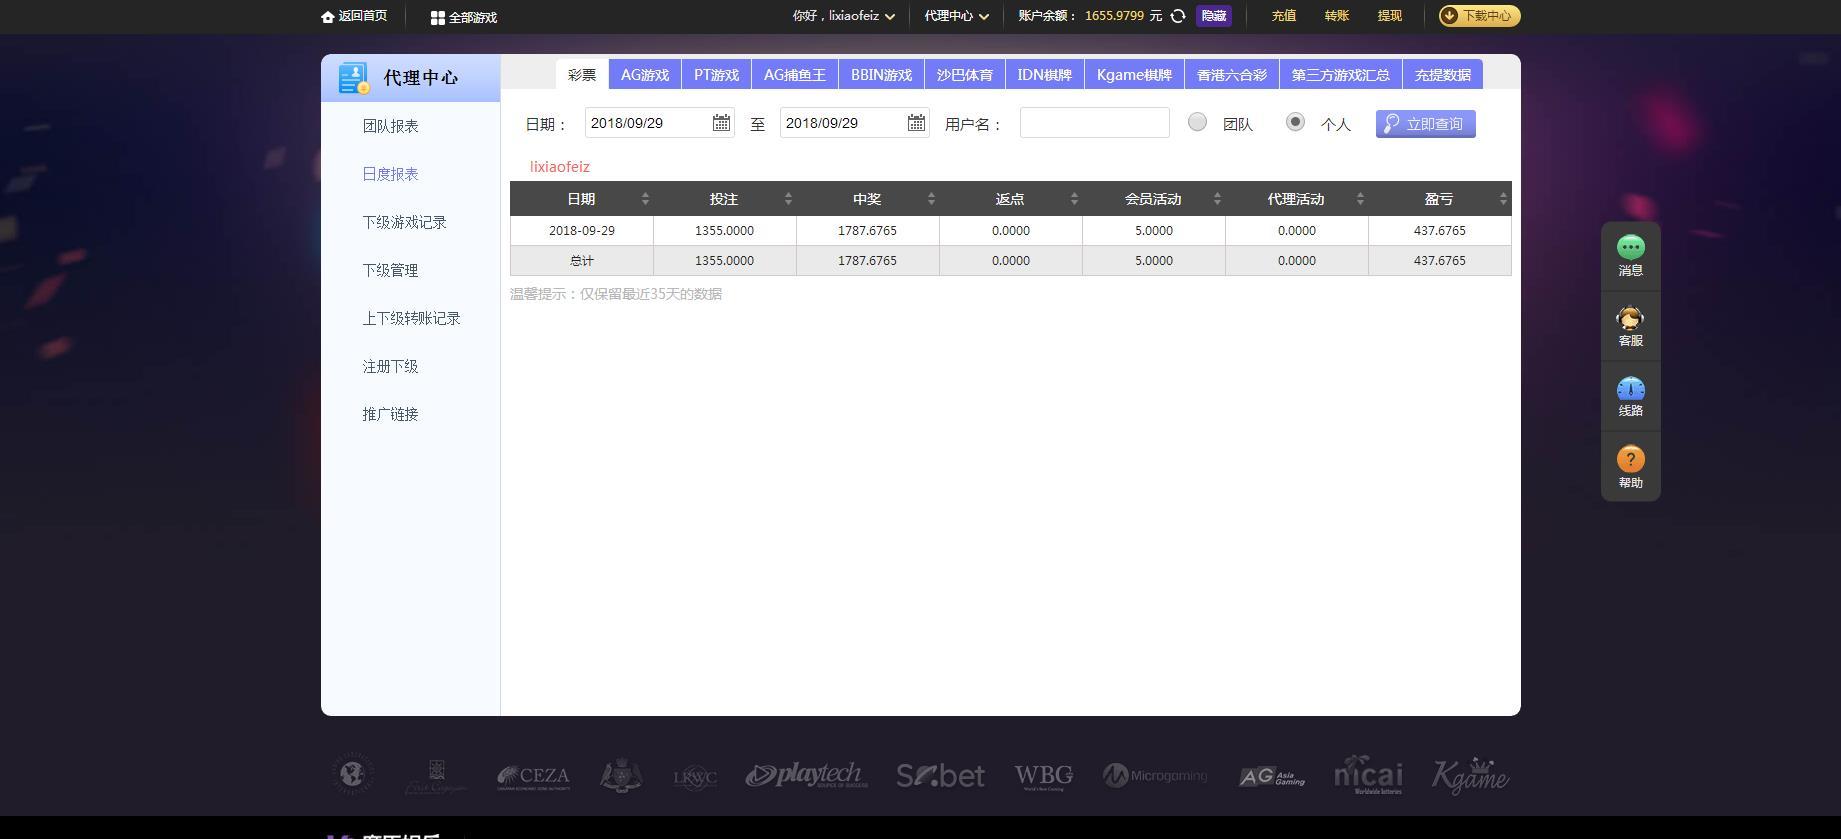Screen dimensions: 1841x839
Task: Expand the lixiaofeiz user dropdown
Action: click(x=890, y=17)
